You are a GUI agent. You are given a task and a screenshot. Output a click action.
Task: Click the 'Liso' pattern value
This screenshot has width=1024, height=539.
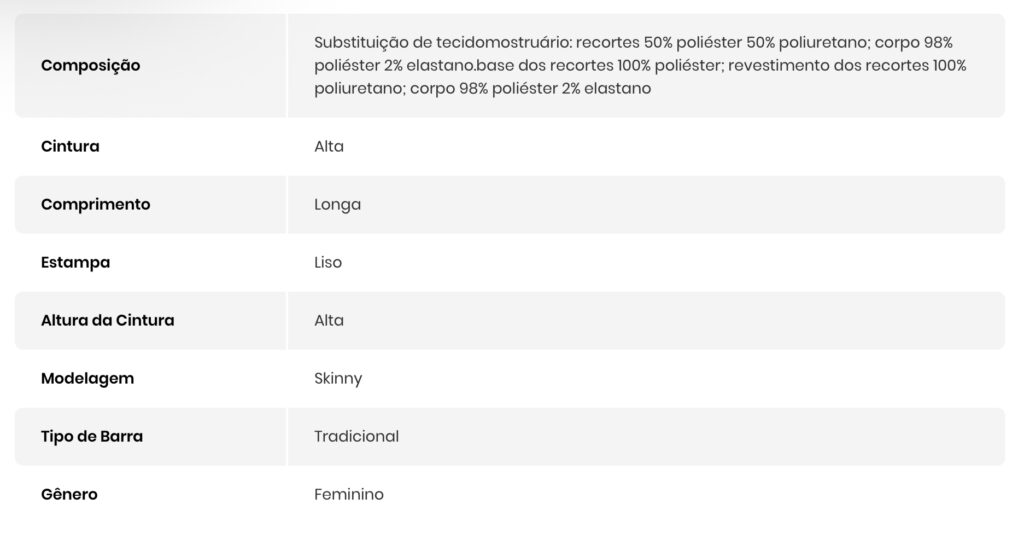pyautogui.click(x=328, y=262)
